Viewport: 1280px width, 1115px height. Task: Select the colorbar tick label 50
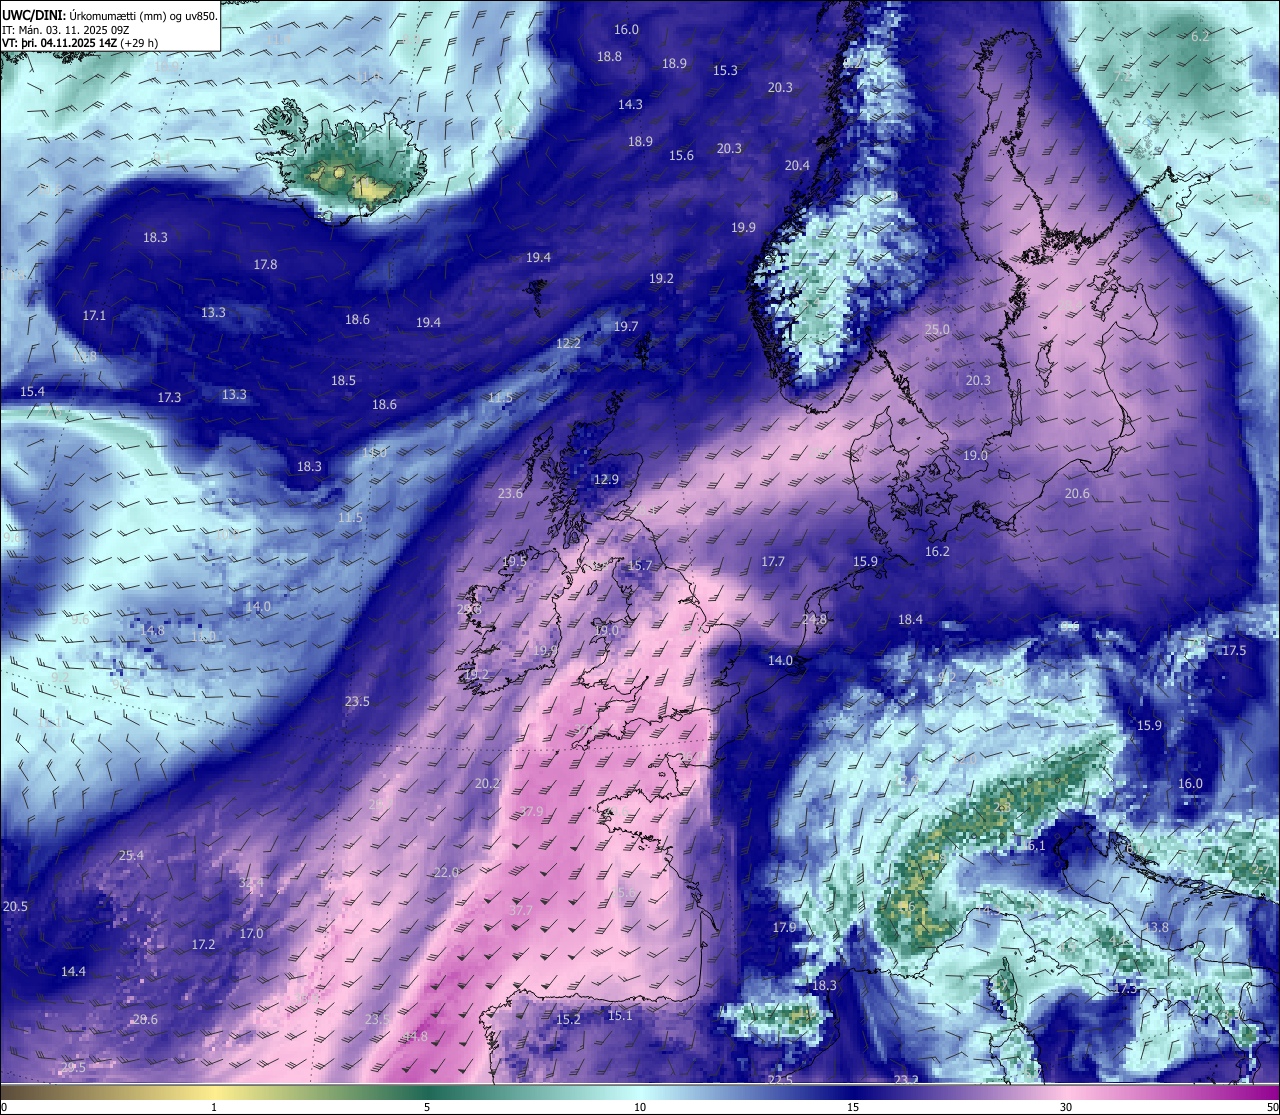(x=1272, y=1107)
